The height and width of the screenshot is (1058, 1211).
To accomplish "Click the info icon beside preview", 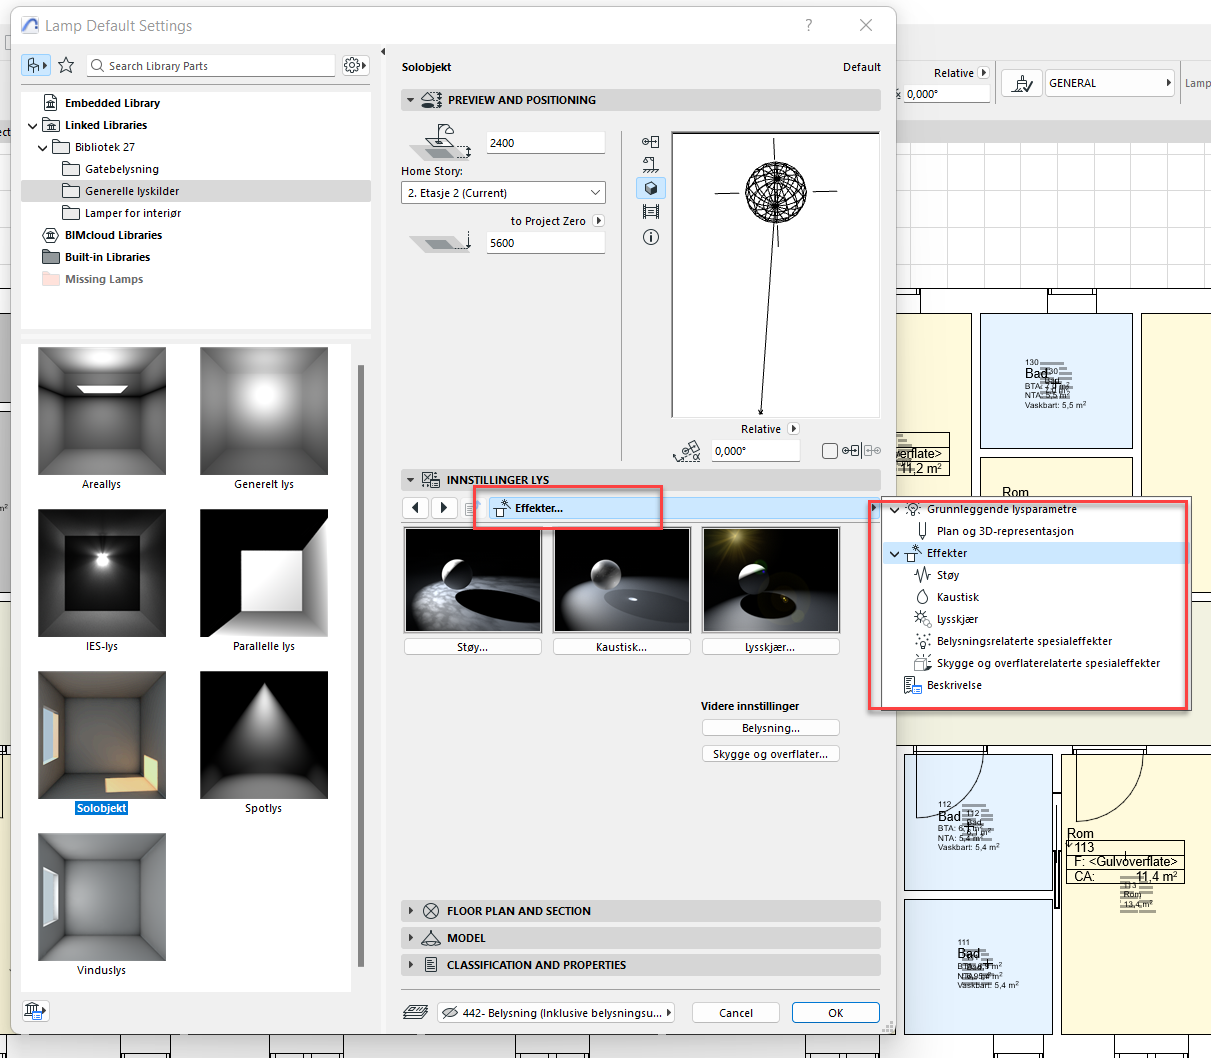I will 651,237.
